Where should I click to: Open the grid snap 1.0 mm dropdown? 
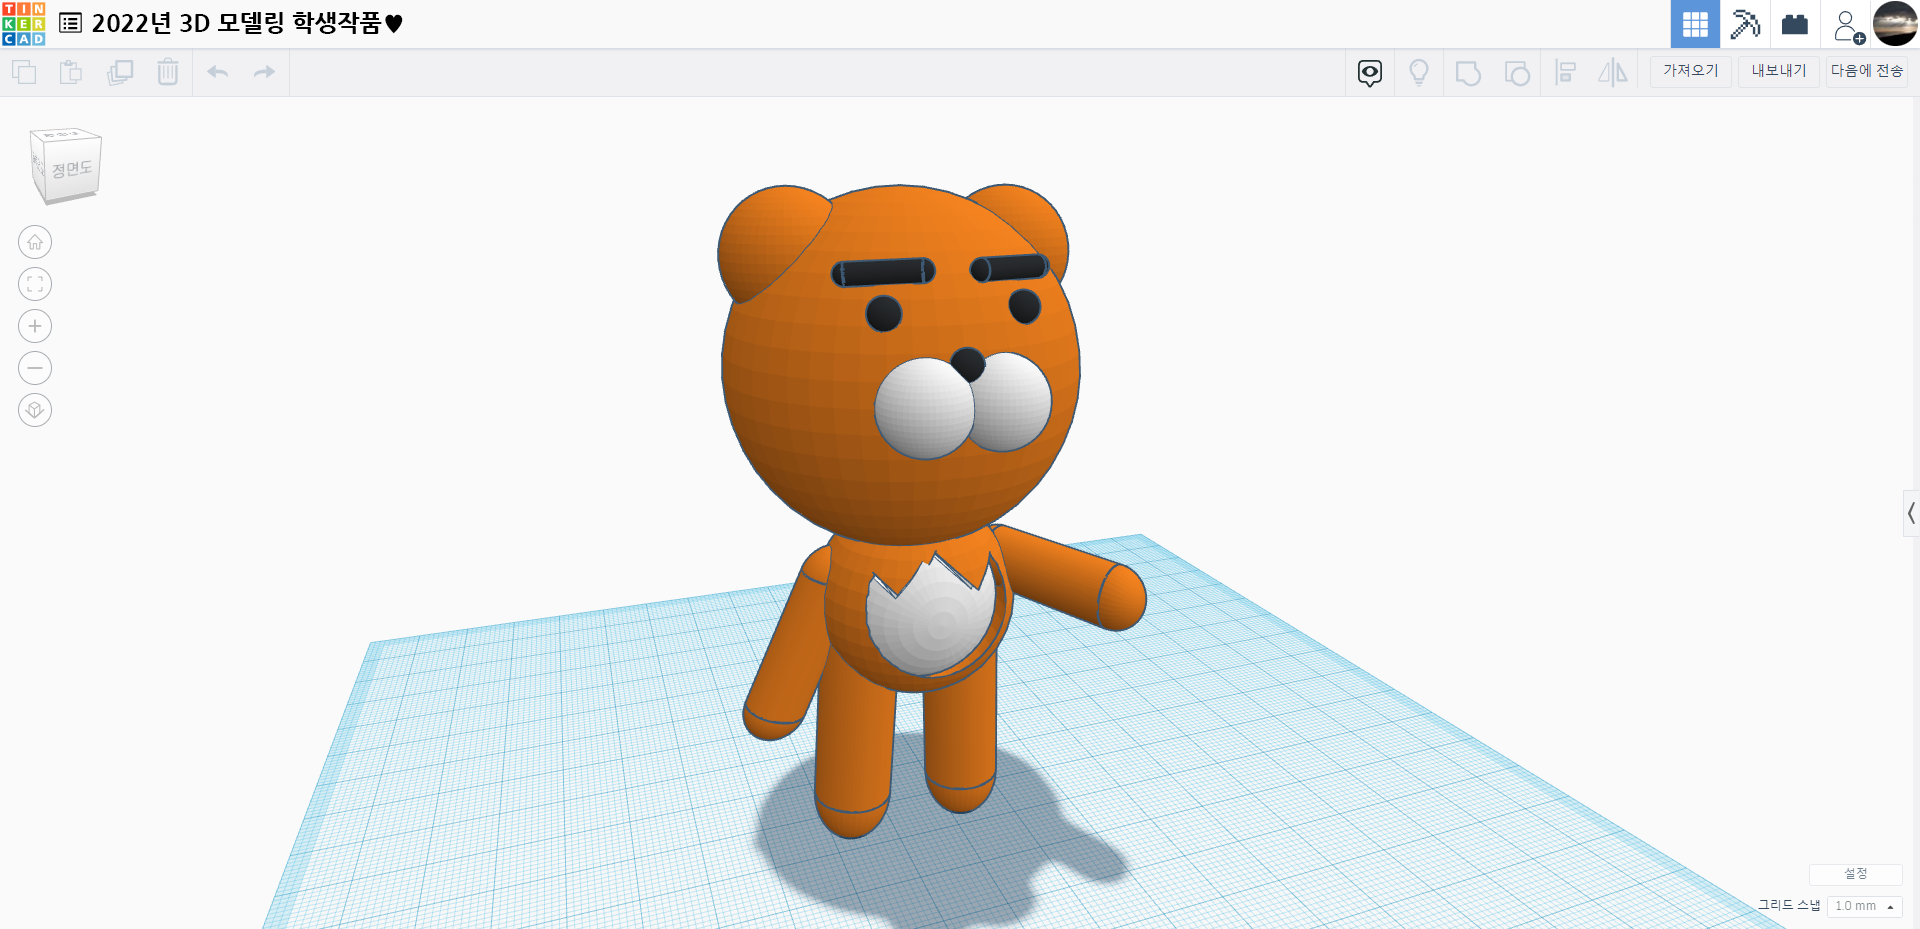pyautogui.click(x=1864, y=906)
